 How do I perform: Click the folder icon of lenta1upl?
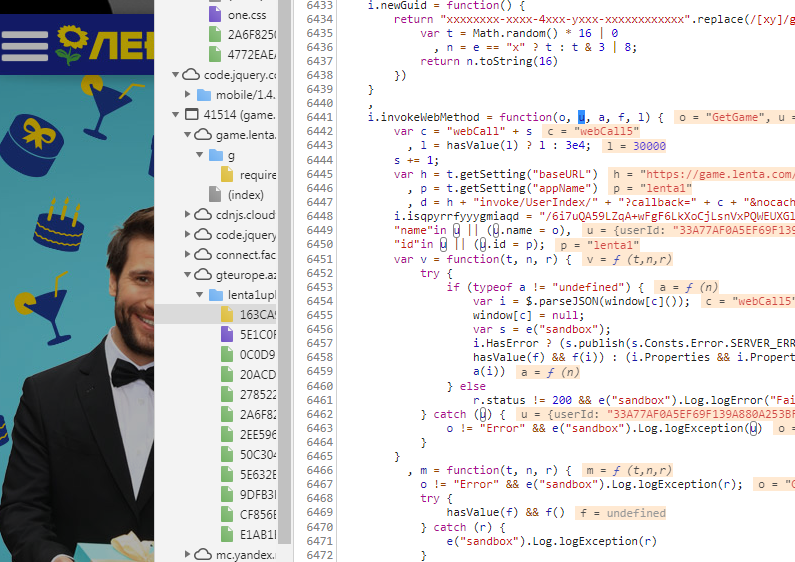click(216, 295)
